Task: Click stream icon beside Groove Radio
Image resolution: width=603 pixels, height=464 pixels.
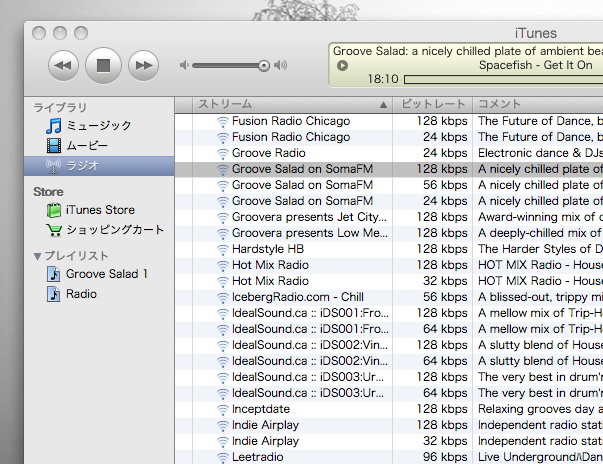Action: tap(223, 154)
